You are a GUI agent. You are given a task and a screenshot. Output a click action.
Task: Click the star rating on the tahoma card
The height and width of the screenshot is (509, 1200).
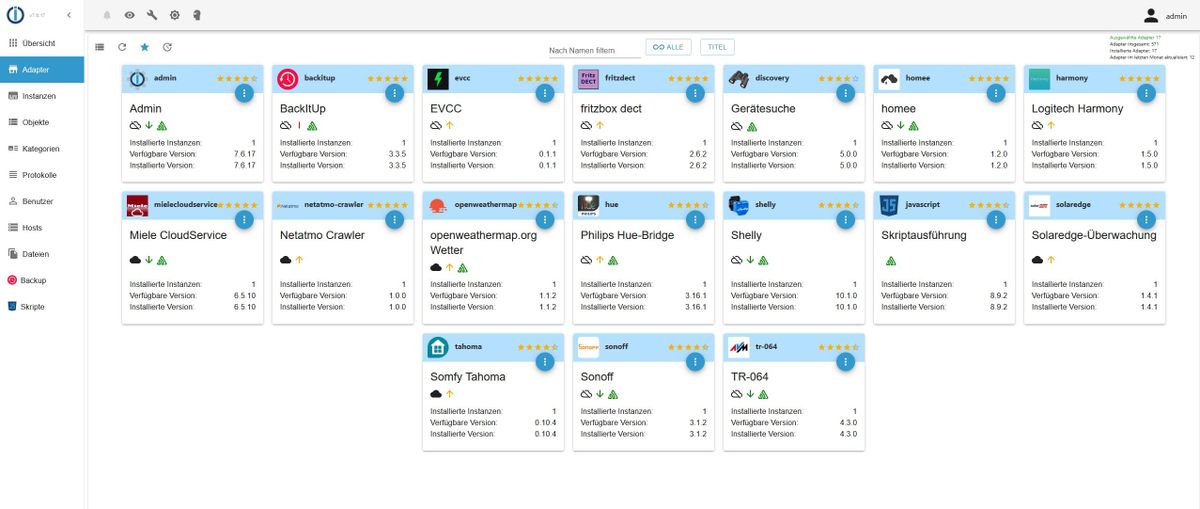[x=538, y=347]
